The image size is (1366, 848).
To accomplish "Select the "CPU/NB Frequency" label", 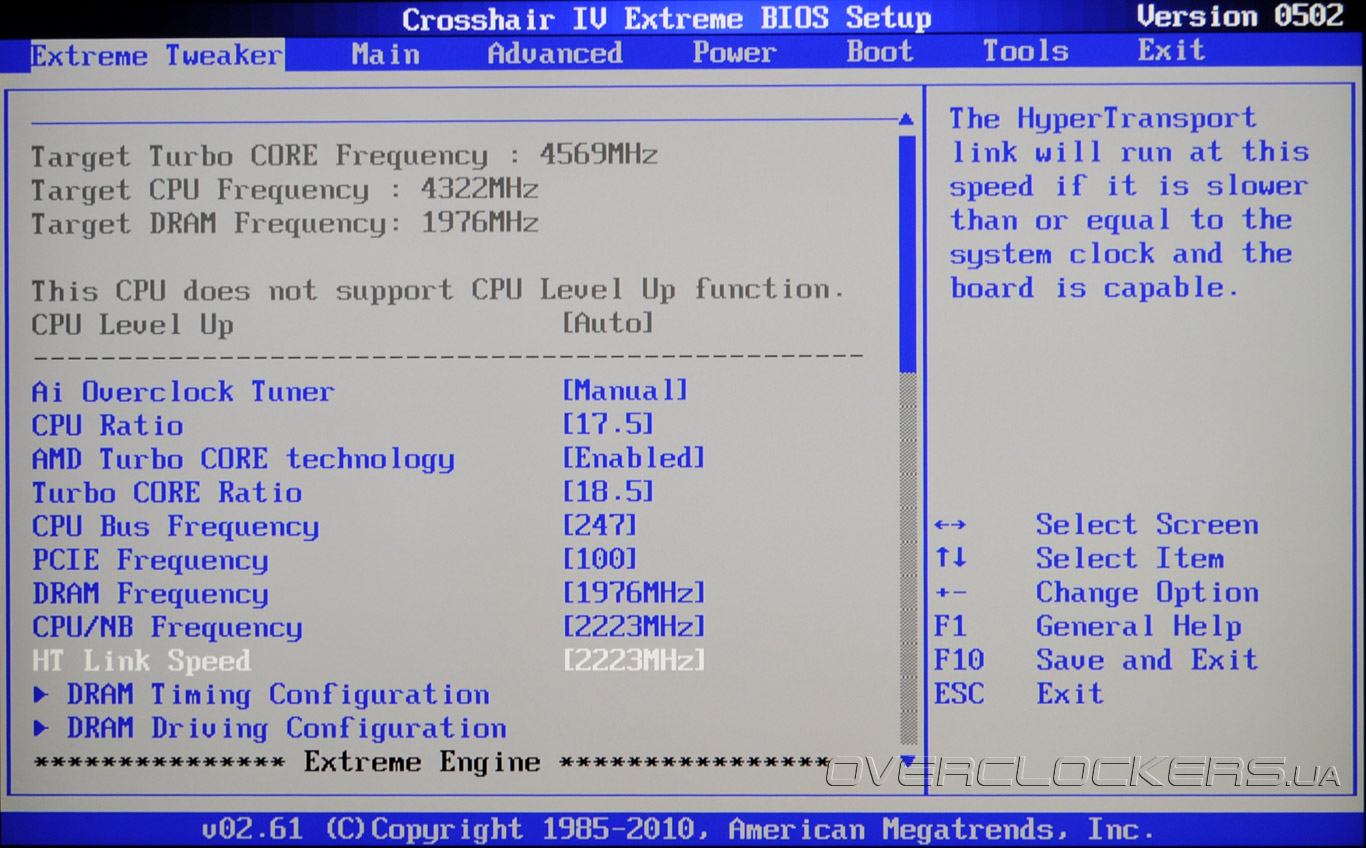I will click(167, 628).
